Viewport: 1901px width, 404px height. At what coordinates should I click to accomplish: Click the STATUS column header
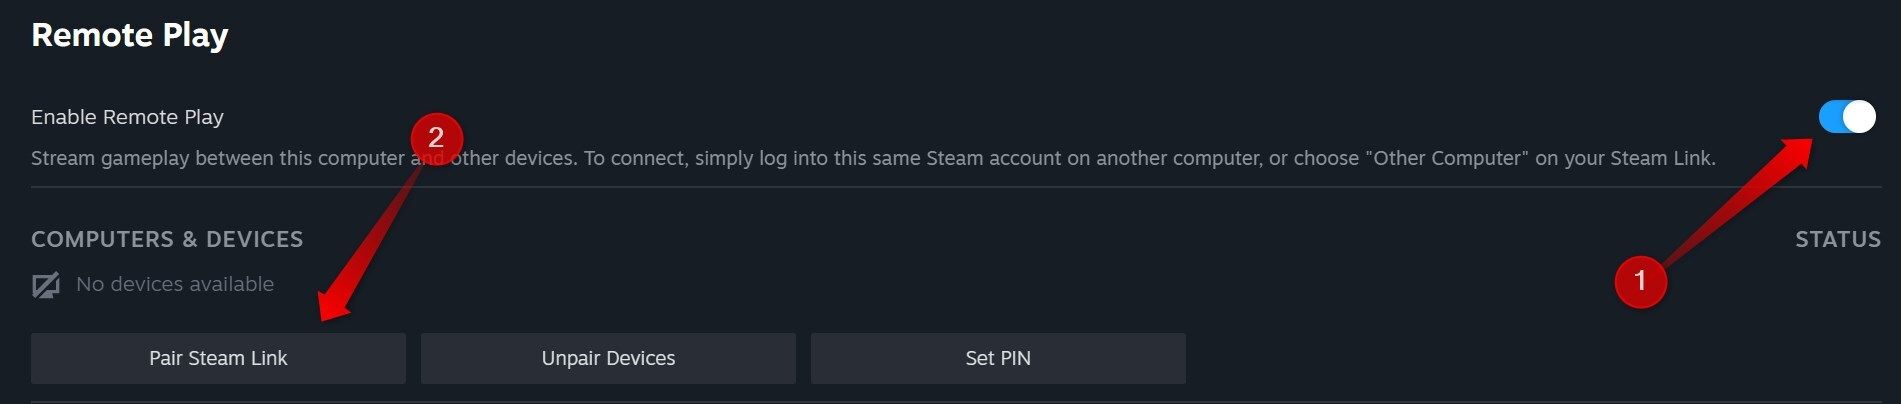1837,239
